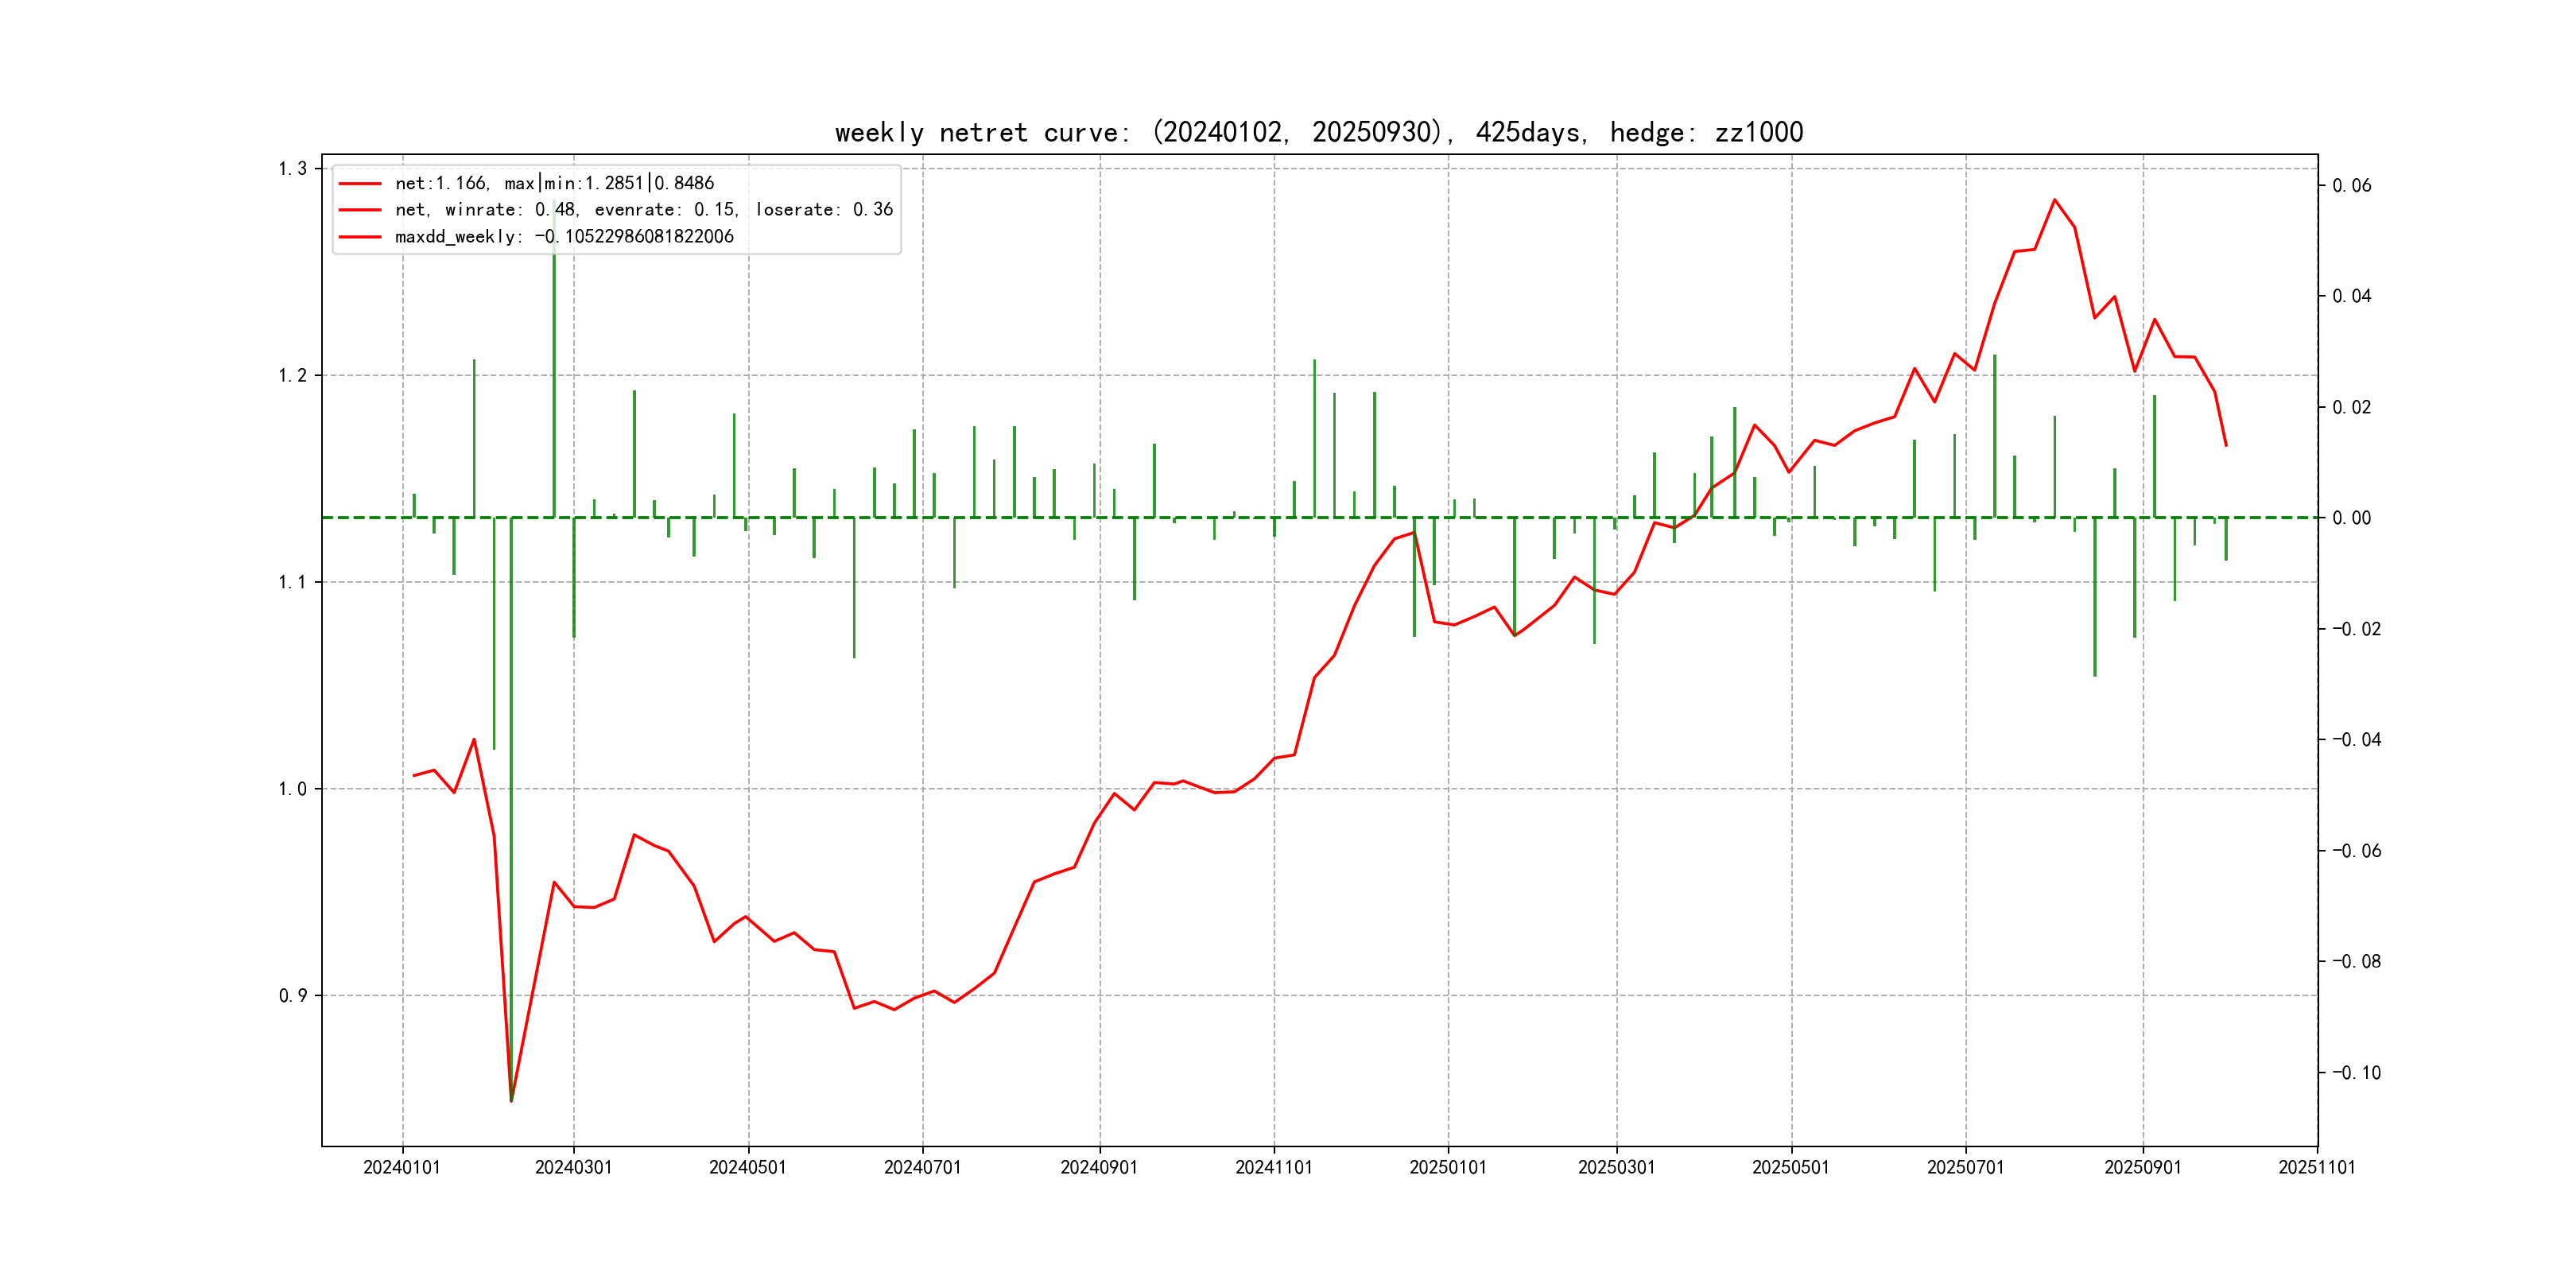Click the 0.9 left y-axis label
This screenshot has width=2576, height=1288.
click(x=293, y=996)
